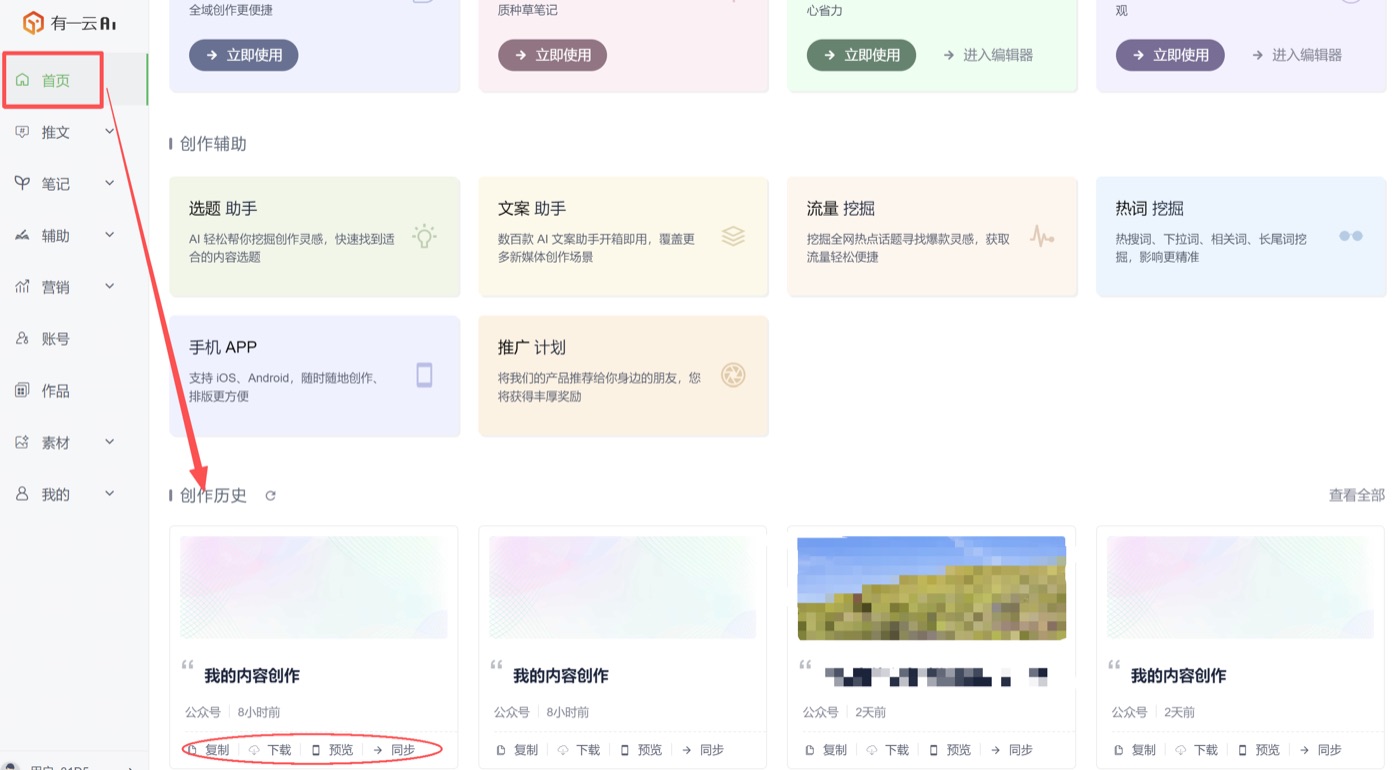
Task: Click 进入编辑器 on the rightmost top card
Action: coord(1297,55)
